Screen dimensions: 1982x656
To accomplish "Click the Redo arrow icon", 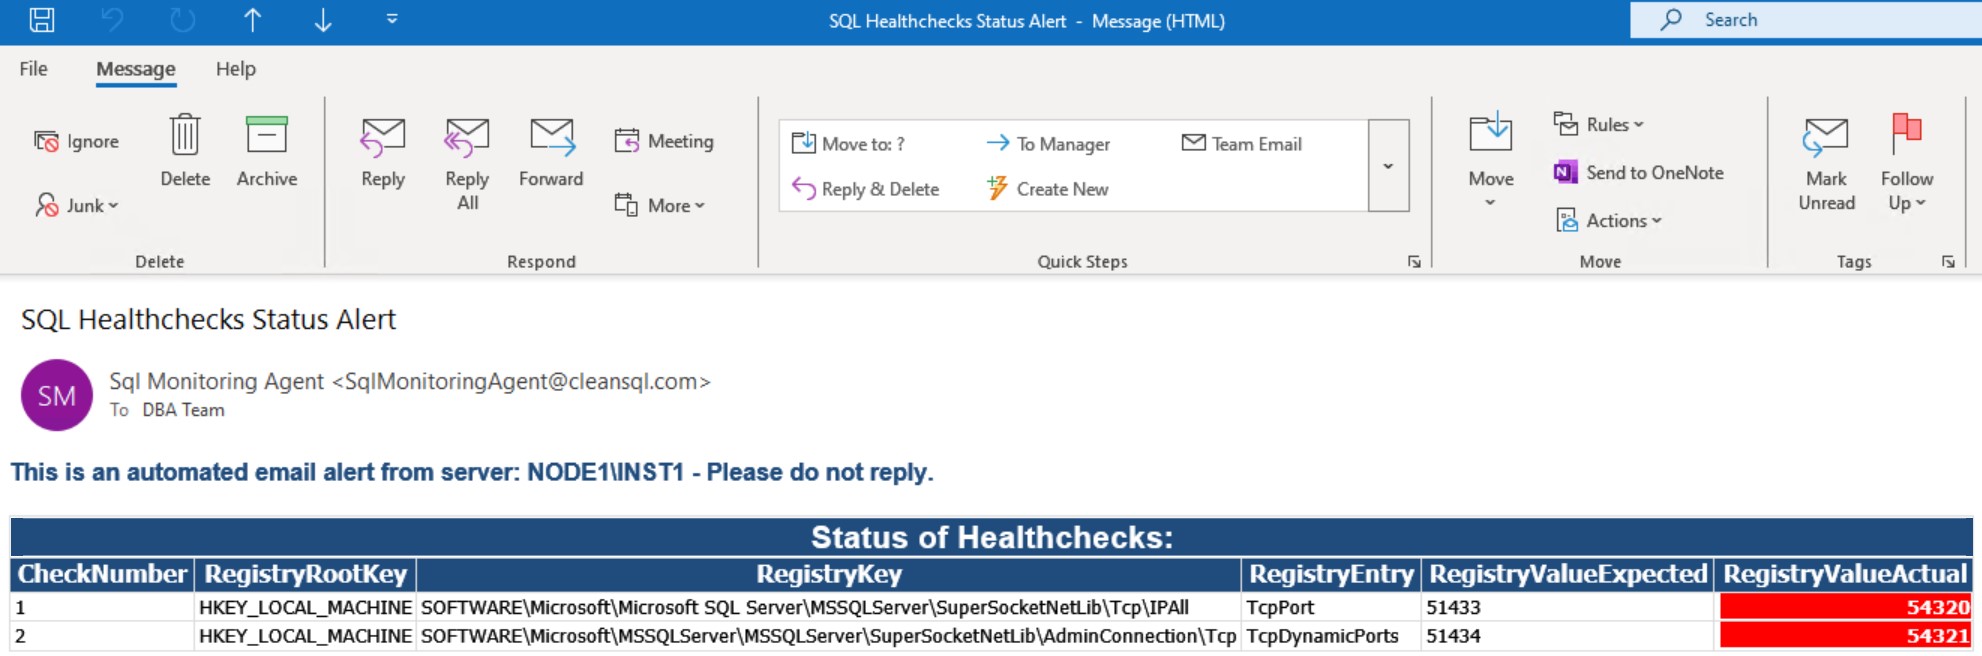I will [x=182, y=20].
